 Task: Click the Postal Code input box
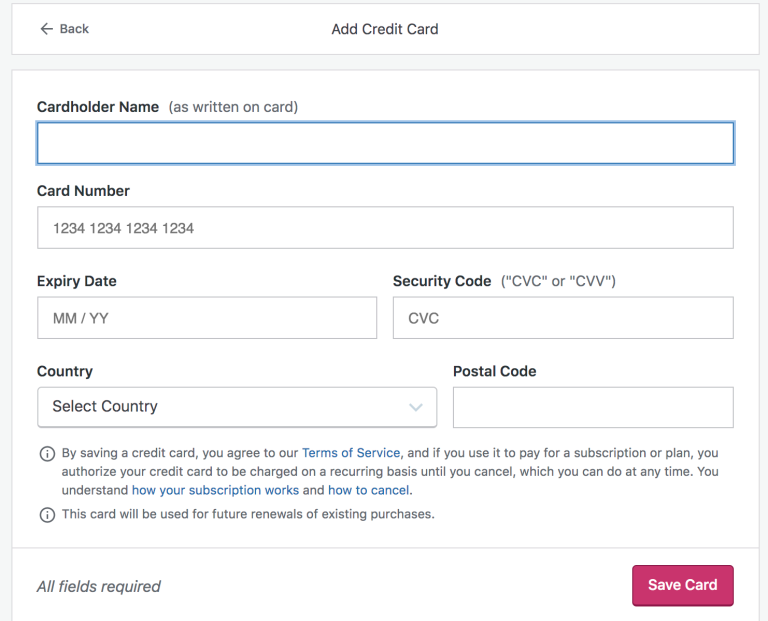point(593,407)
